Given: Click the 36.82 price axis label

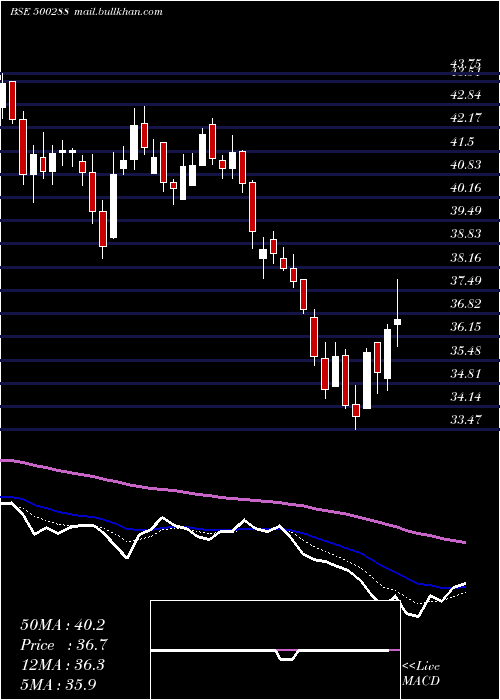Looking at the screenshot, I should (466, 304).
